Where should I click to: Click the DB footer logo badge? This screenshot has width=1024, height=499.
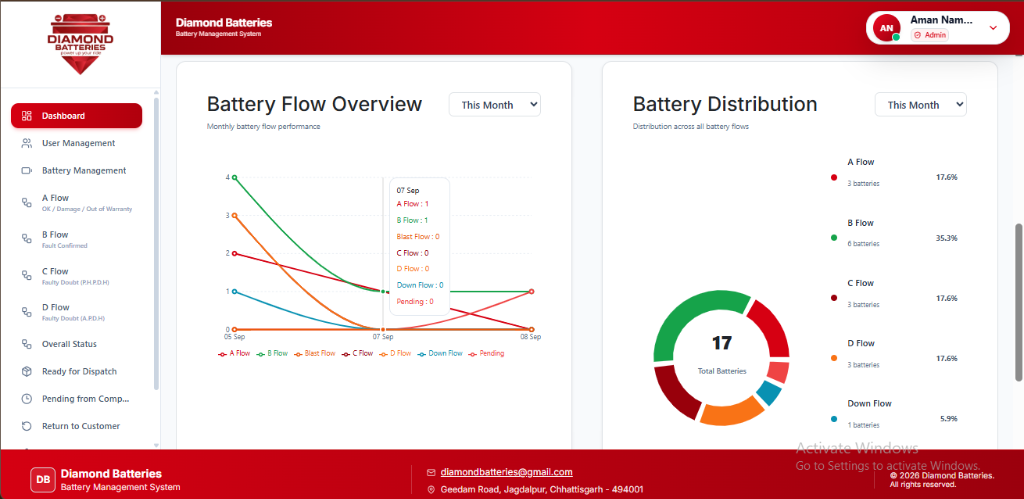pyautogui.click(x=43, y=480)
